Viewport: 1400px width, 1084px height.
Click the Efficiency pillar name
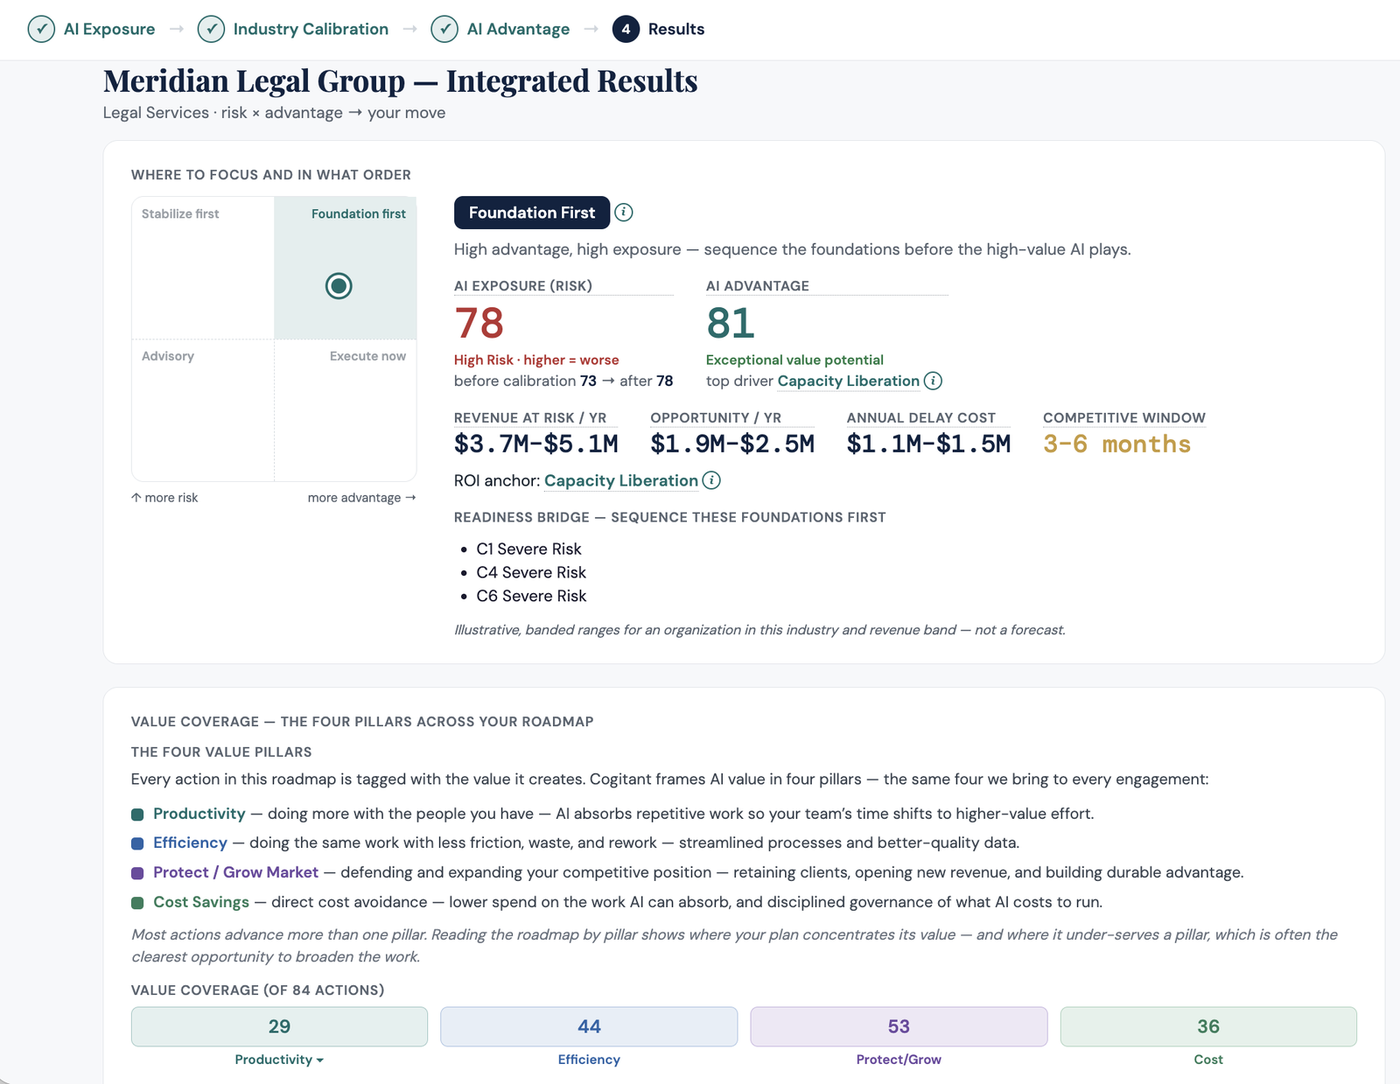(190, 843)
